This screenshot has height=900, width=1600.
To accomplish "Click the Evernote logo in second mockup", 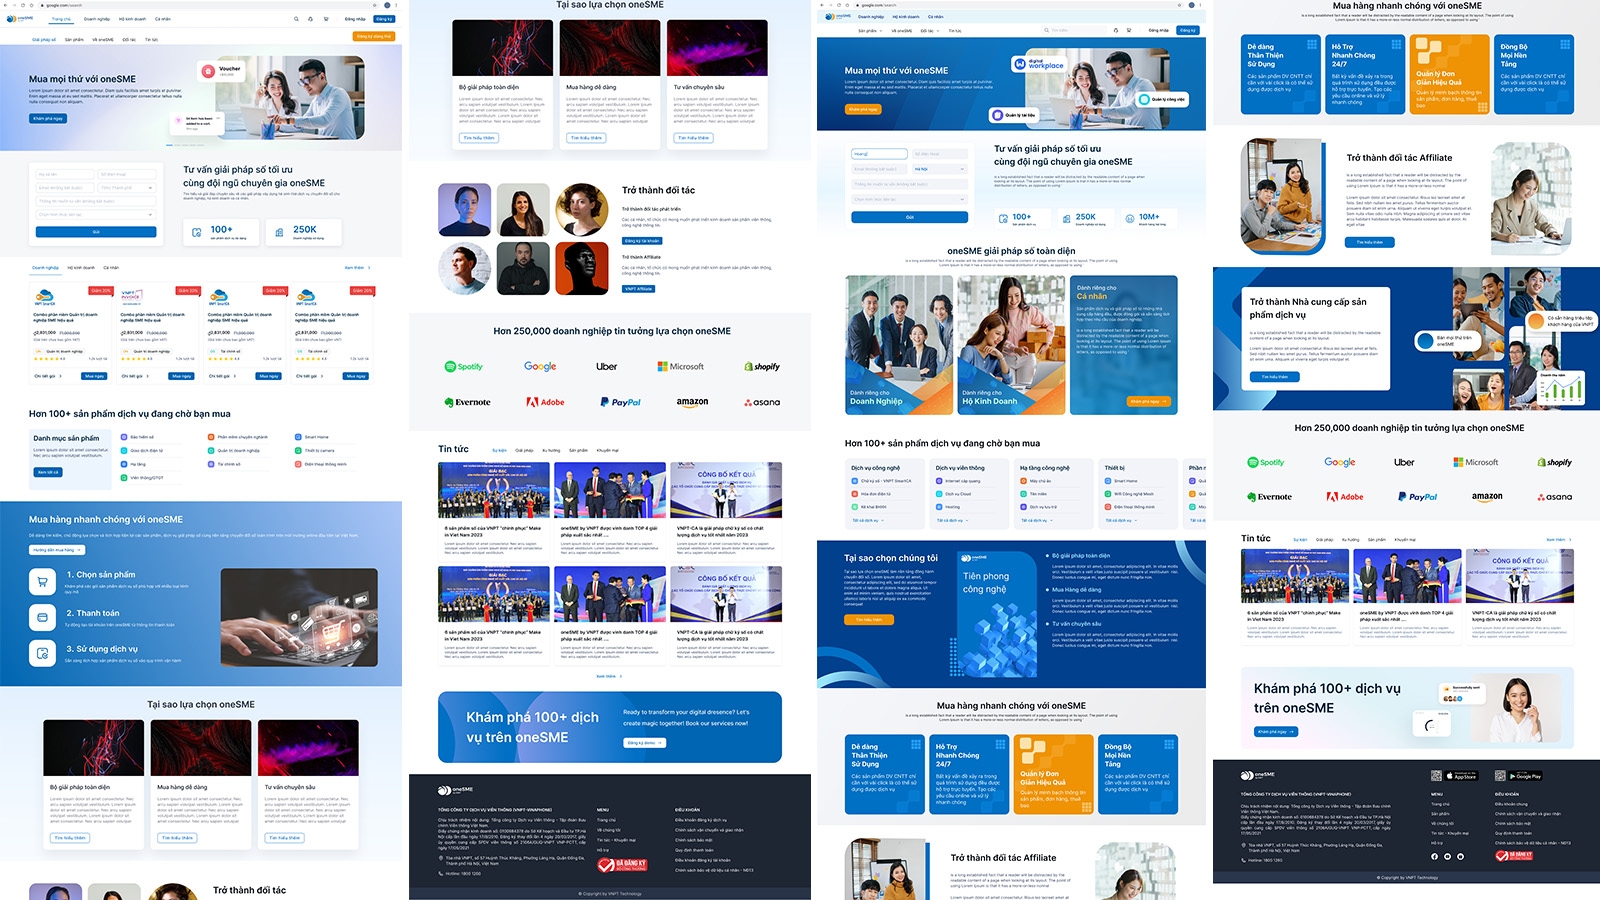I will coord(467,402).
